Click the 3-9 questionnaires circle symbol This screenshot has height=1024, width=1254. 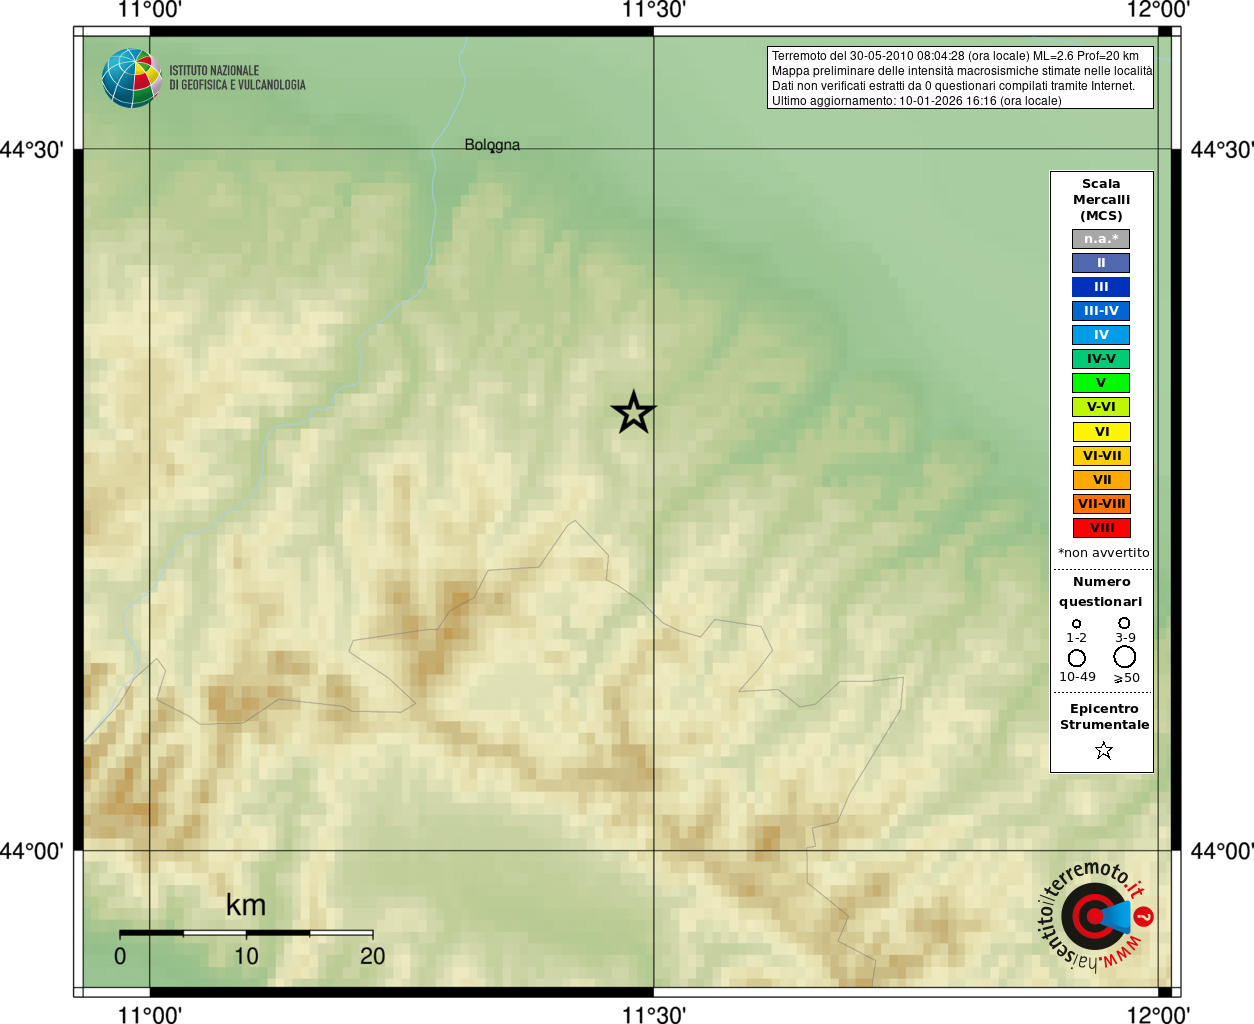tap(1124, 622)
